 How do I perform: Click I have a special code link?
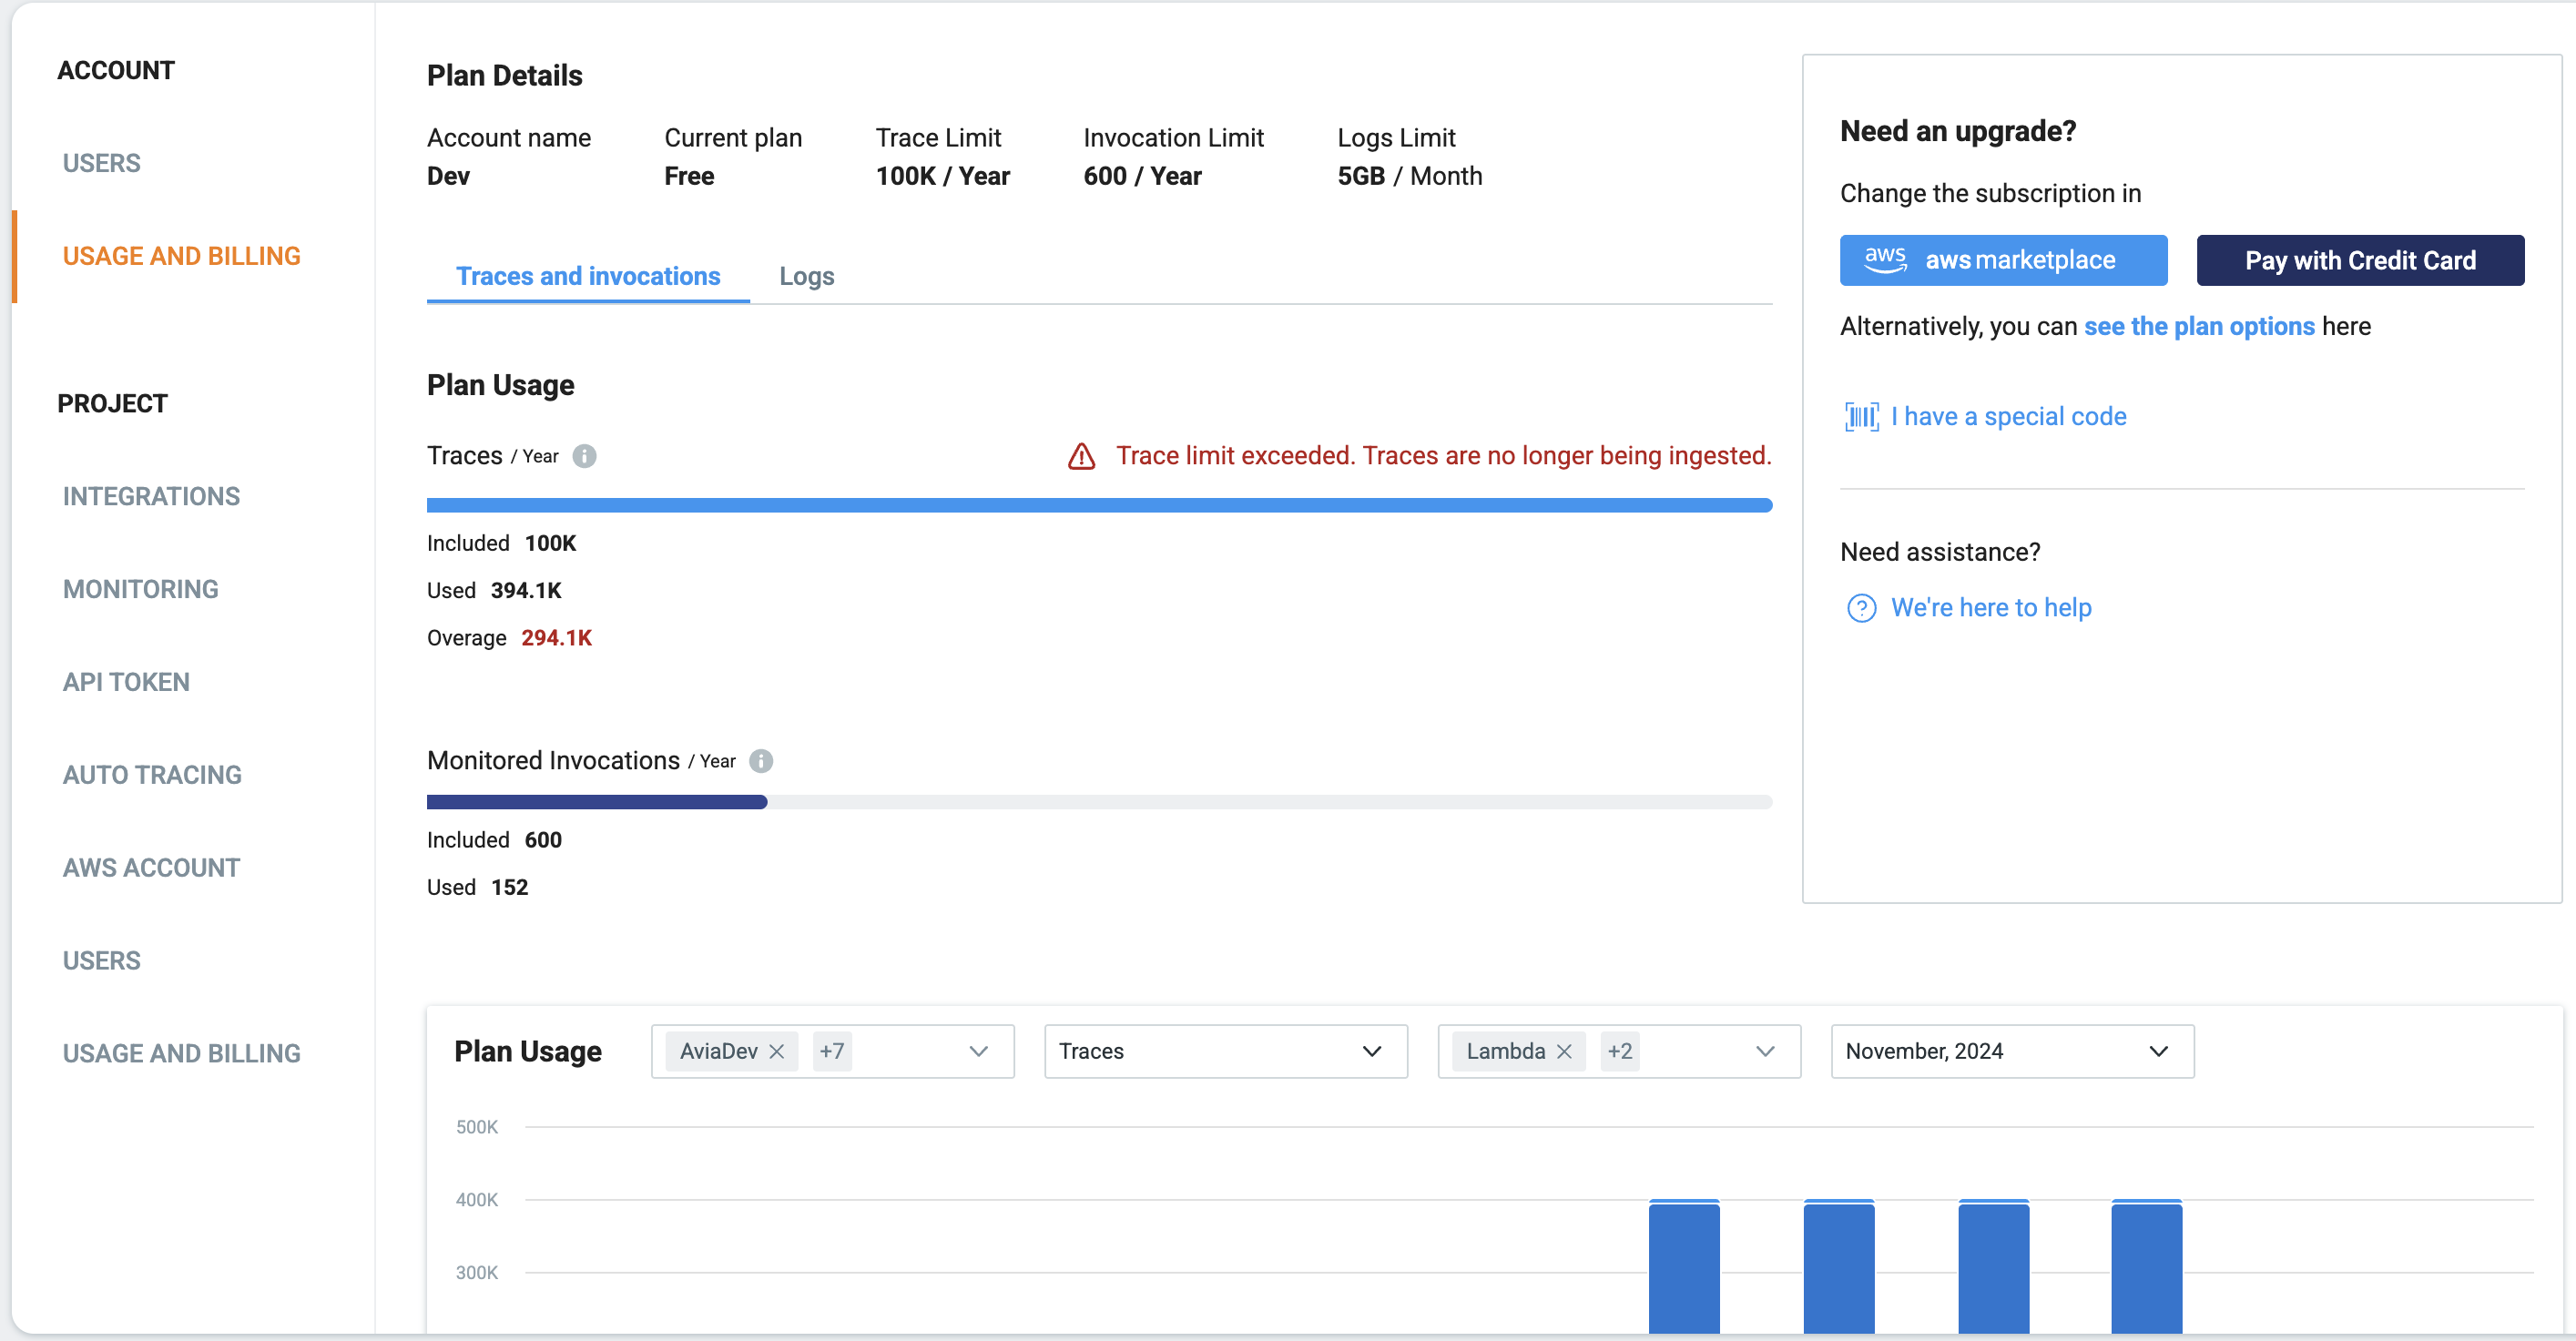[2008, 417]
